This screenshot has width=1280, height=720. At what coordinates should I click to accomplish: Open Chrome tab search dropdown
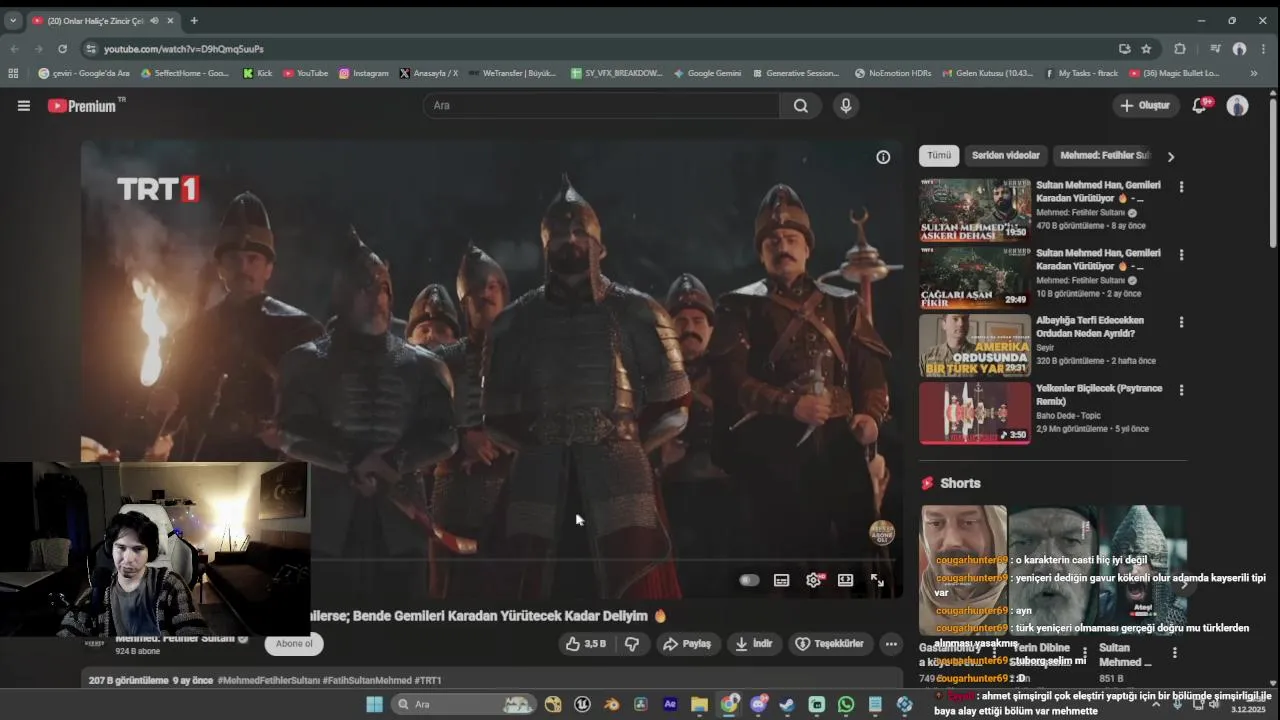point(12,20)
